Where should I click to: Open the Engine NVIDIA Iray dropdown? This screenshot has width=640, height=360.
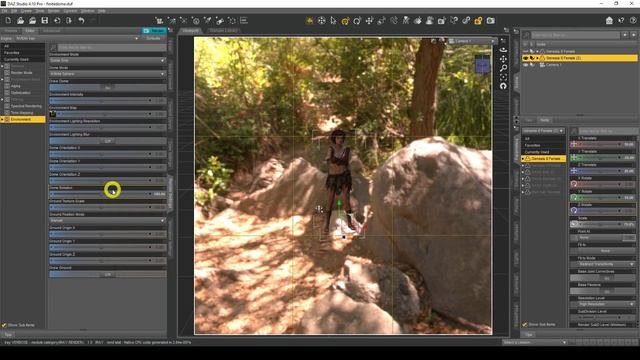click(76, 38)
